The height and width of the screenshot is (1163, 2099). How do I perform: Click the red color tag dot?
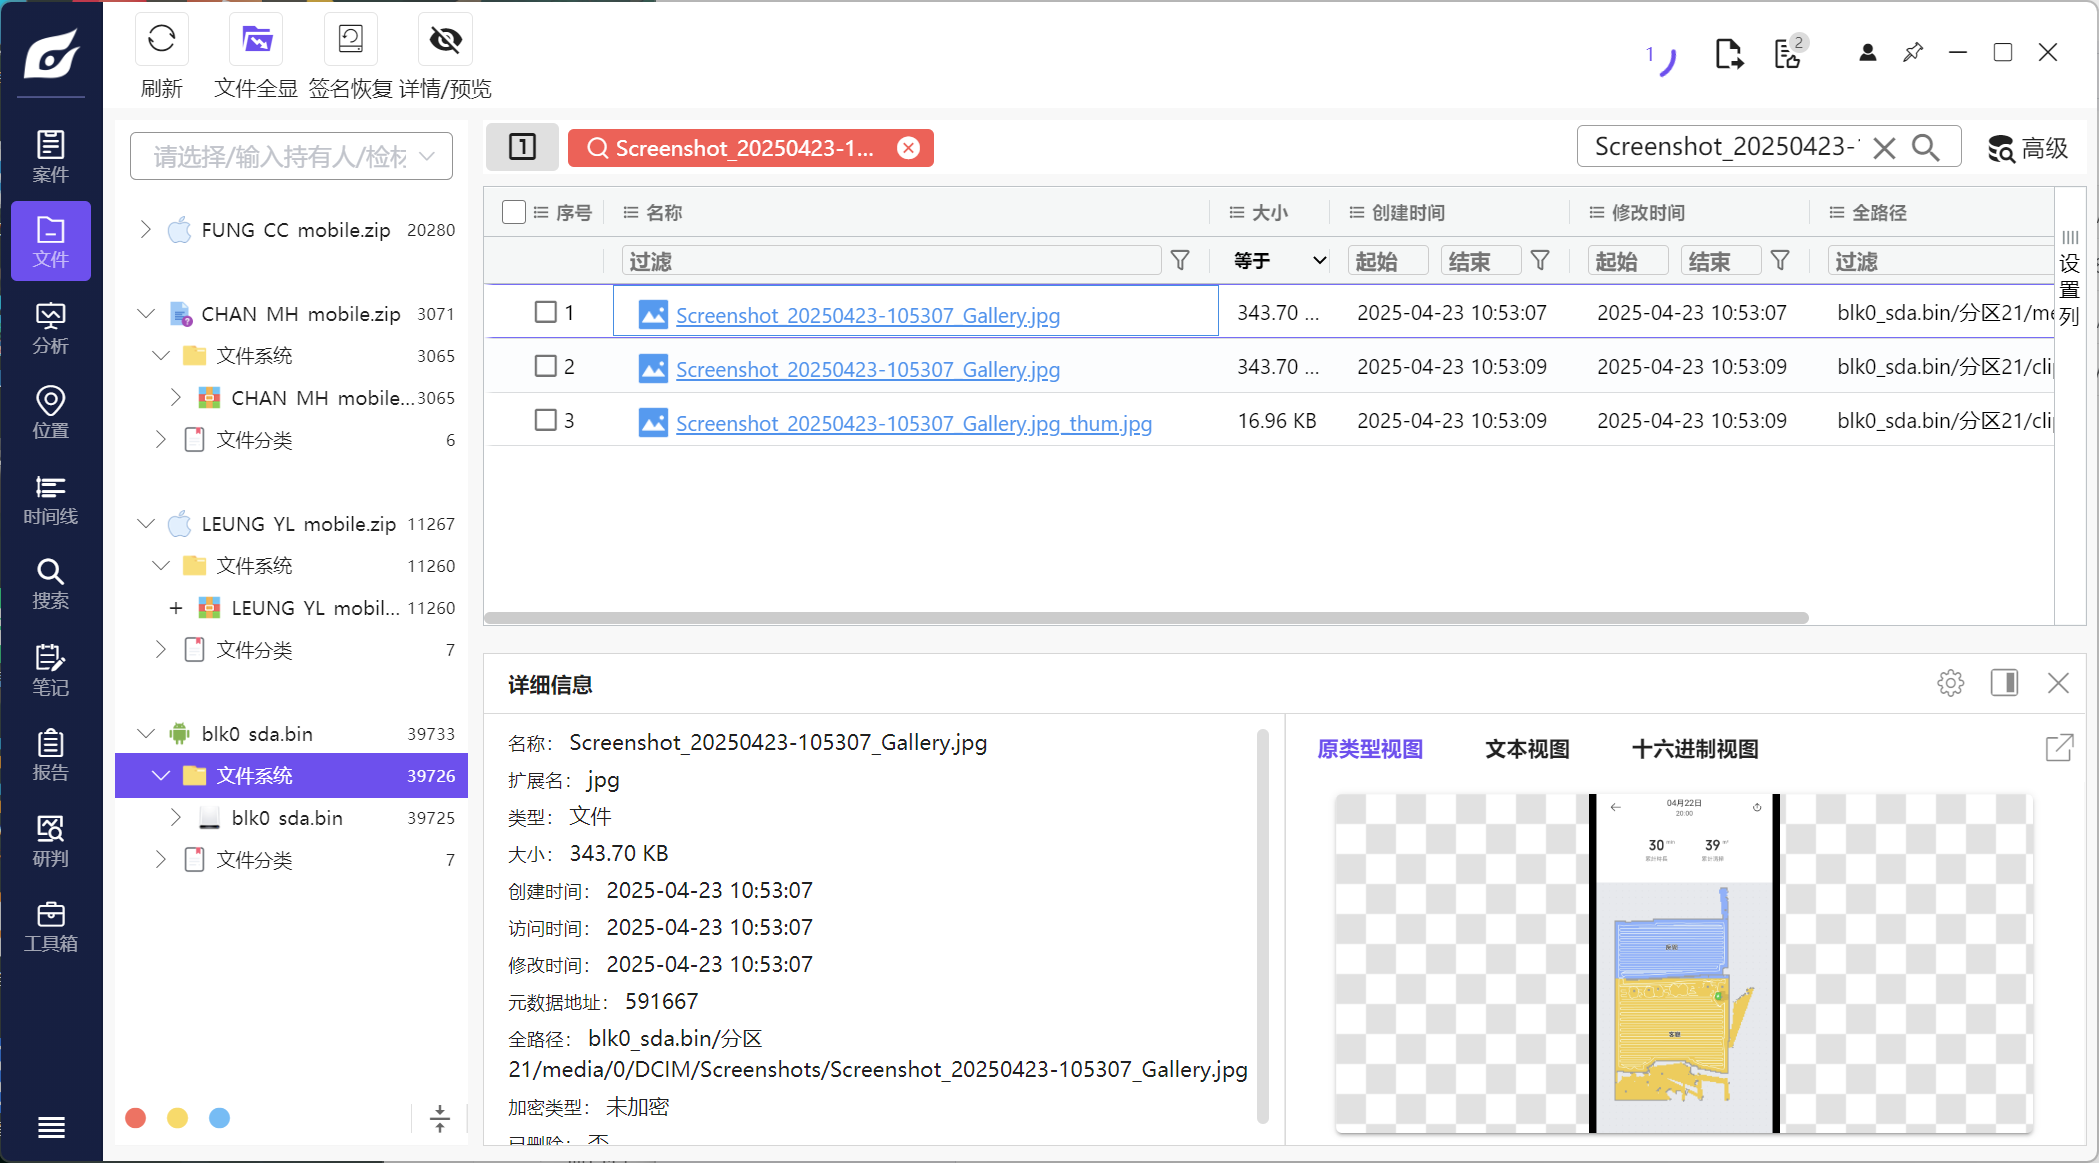pos(136,1118)
